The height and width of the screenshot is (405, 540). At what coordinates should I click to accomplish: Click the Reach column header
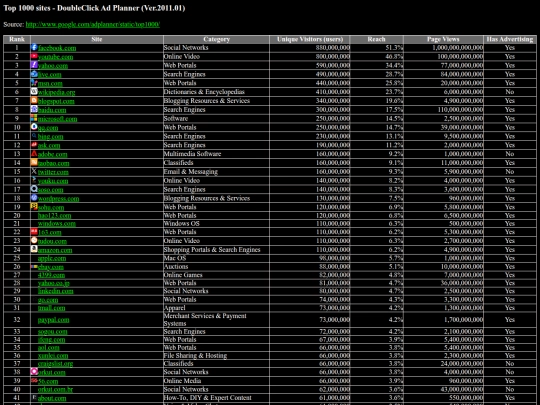pyautogui.click(x=376, y=39)
